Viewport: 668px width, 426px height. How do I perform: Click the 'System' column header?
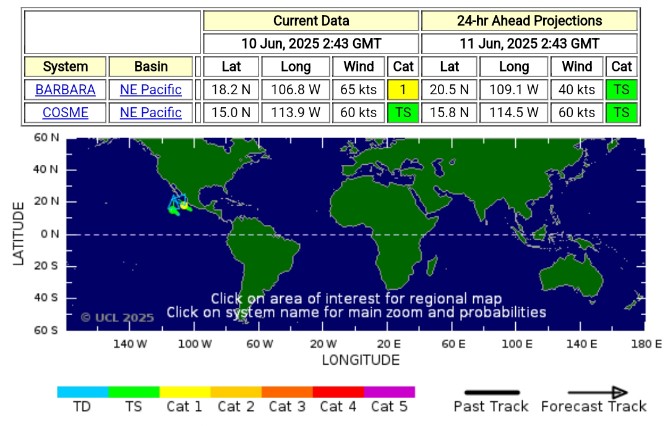[x=65, y=66]
